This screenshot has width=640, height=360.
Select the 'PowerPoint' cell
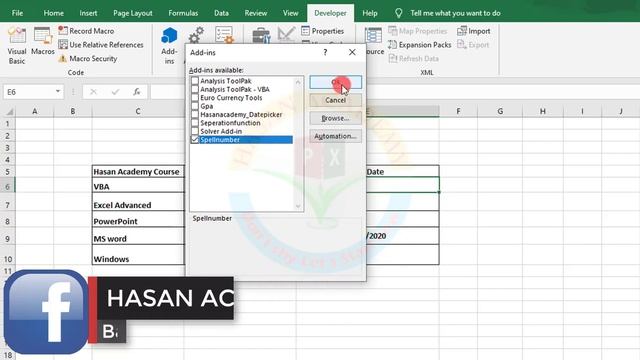tap(138, 220)
